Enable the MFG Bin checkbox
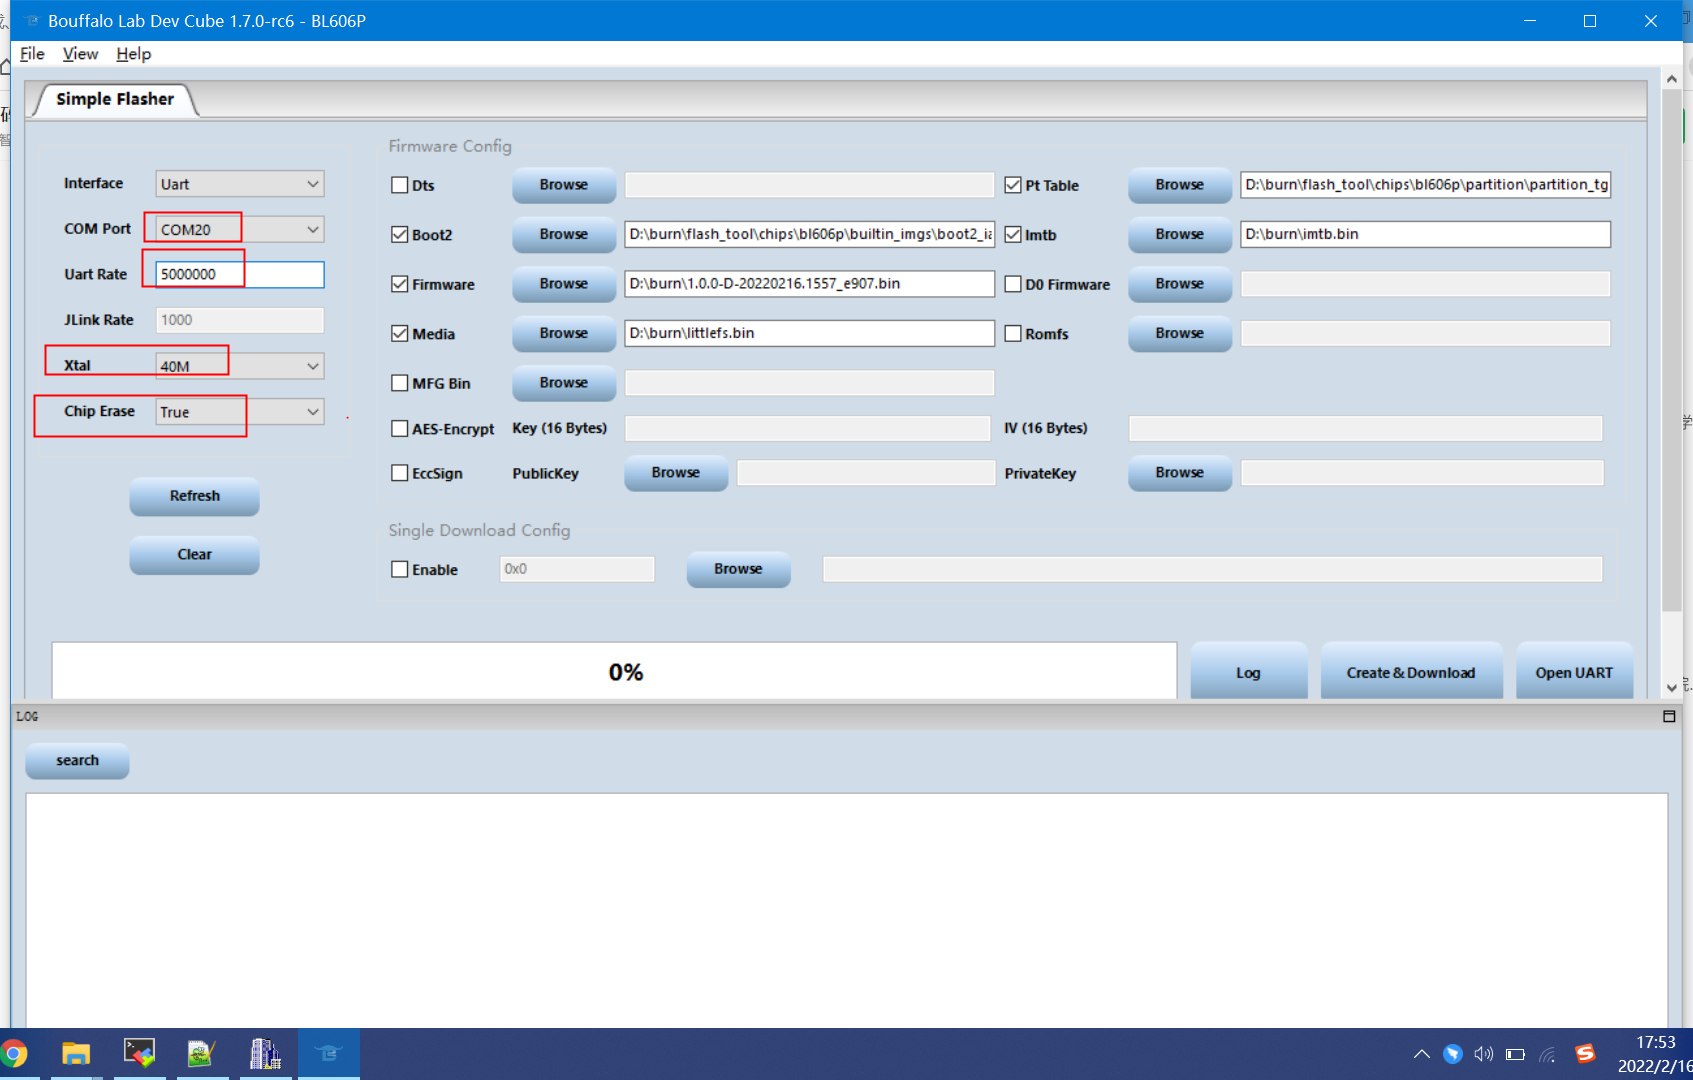This screenshot has height=1080, width=1693. pos(400,383)
